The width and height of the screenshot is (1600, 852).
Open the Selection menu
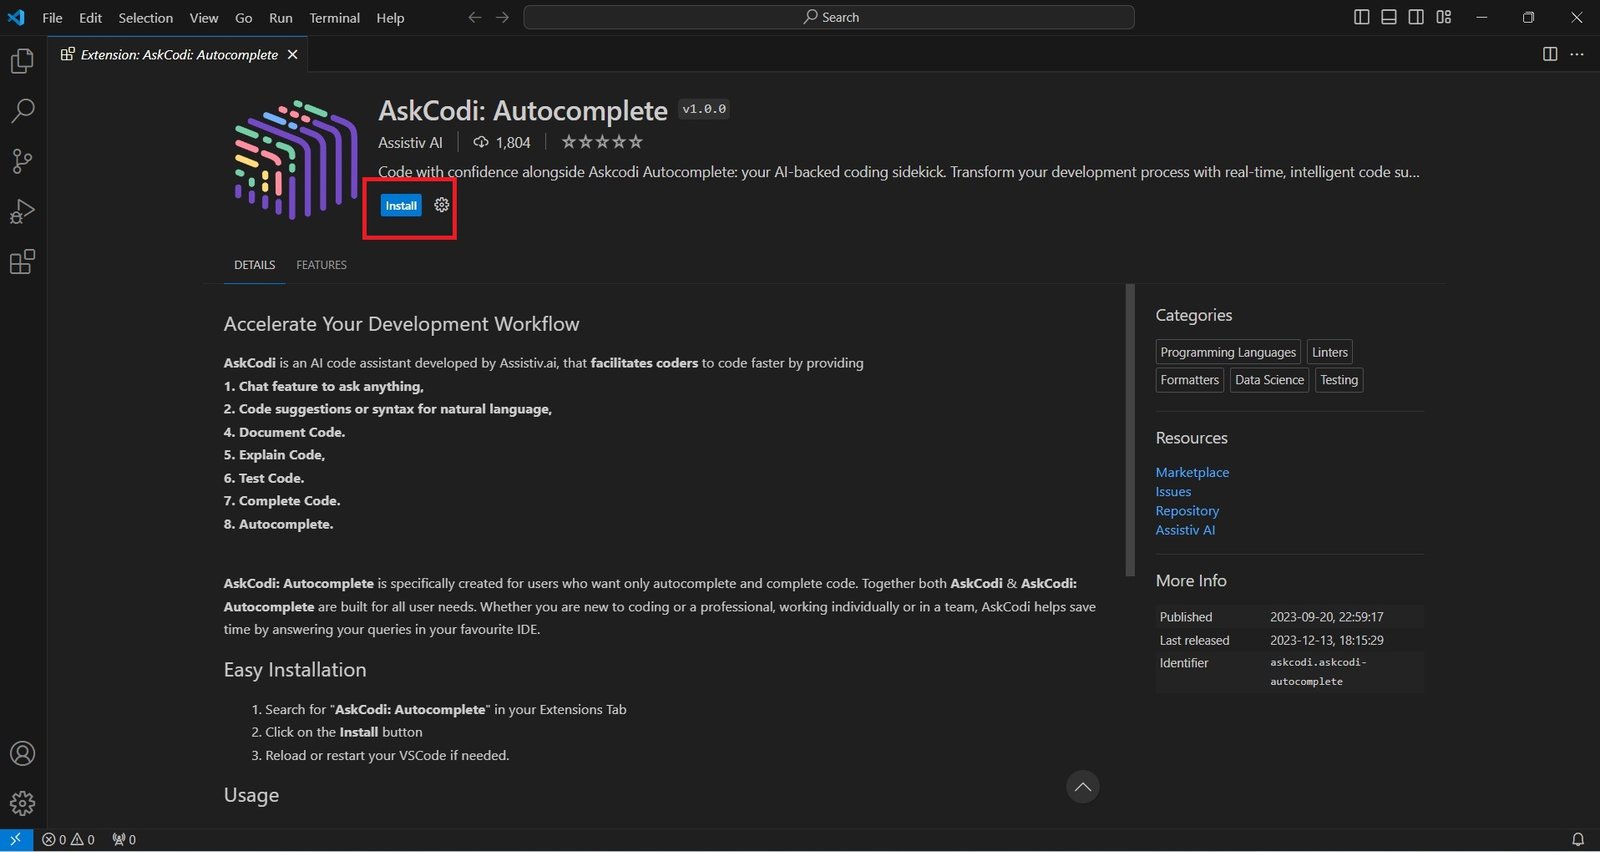coord(146,18)
